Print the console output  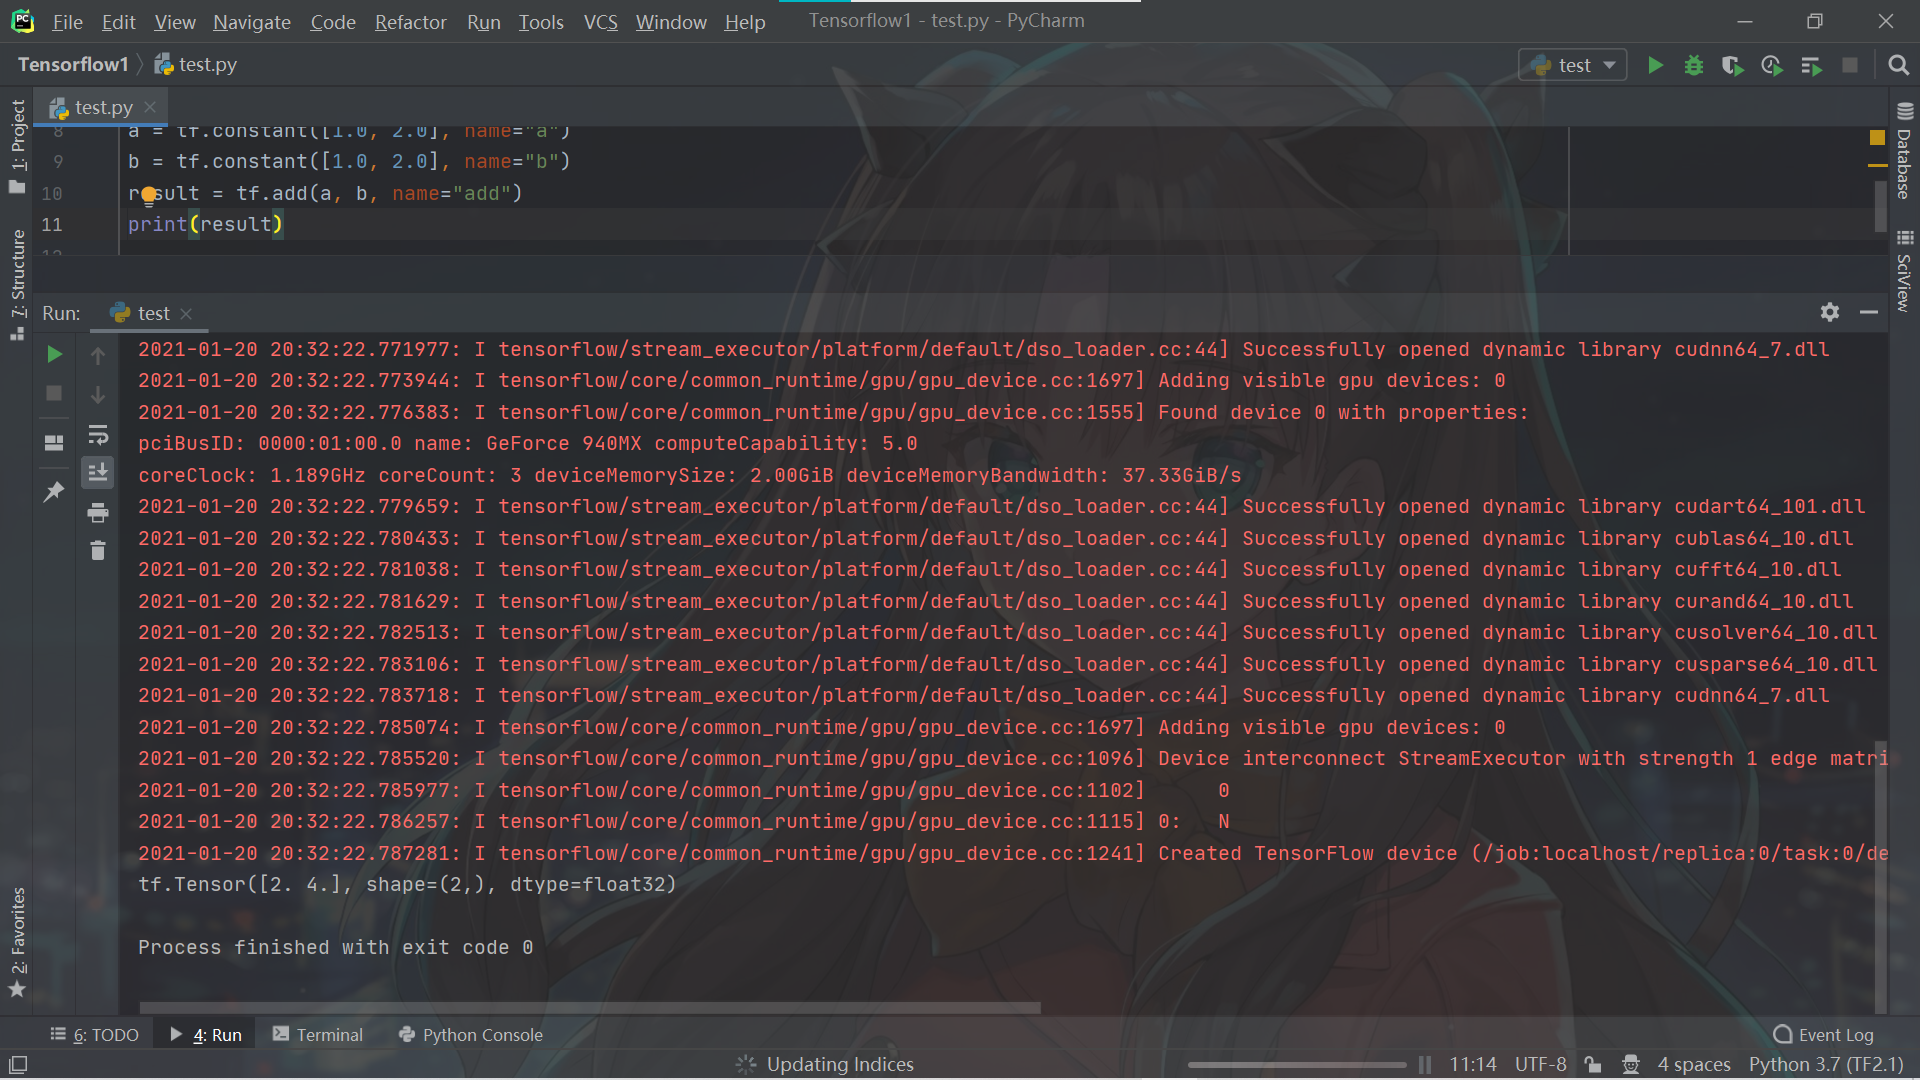(x=98, y=513)
